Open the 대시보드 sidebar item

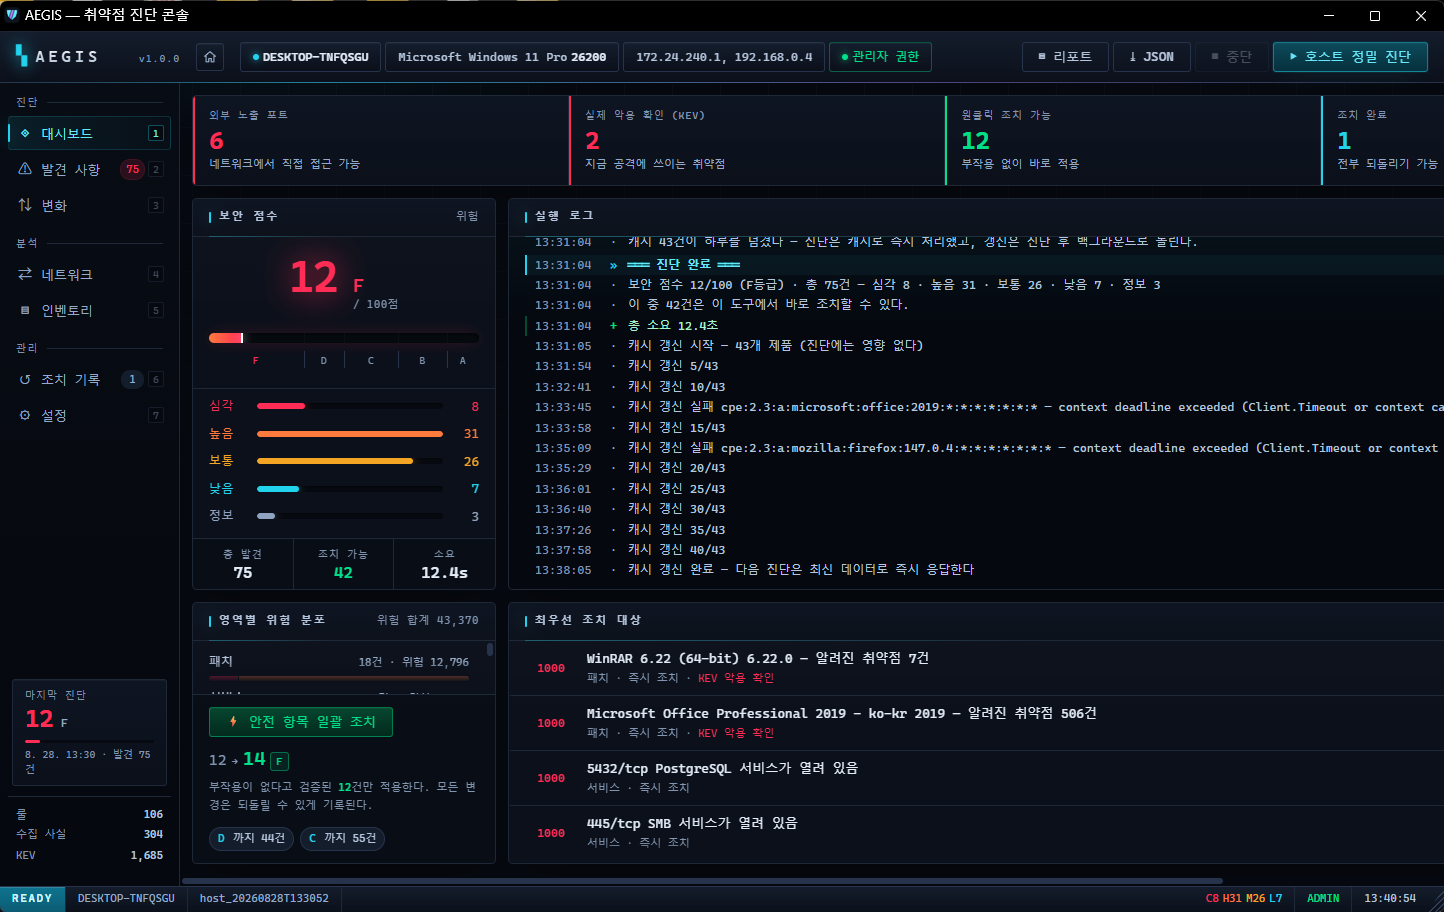click(x=89, y=133)
